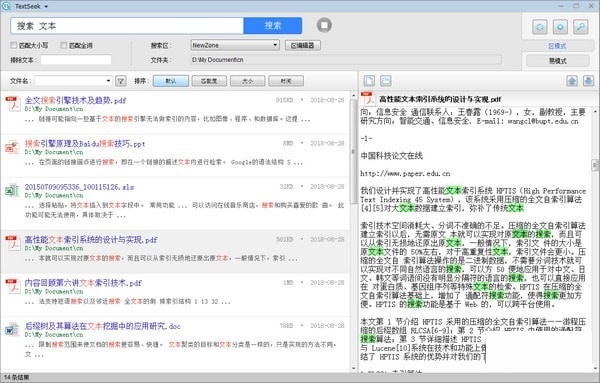
Task: Sort results by 大小 size
Action: point(248,81)
